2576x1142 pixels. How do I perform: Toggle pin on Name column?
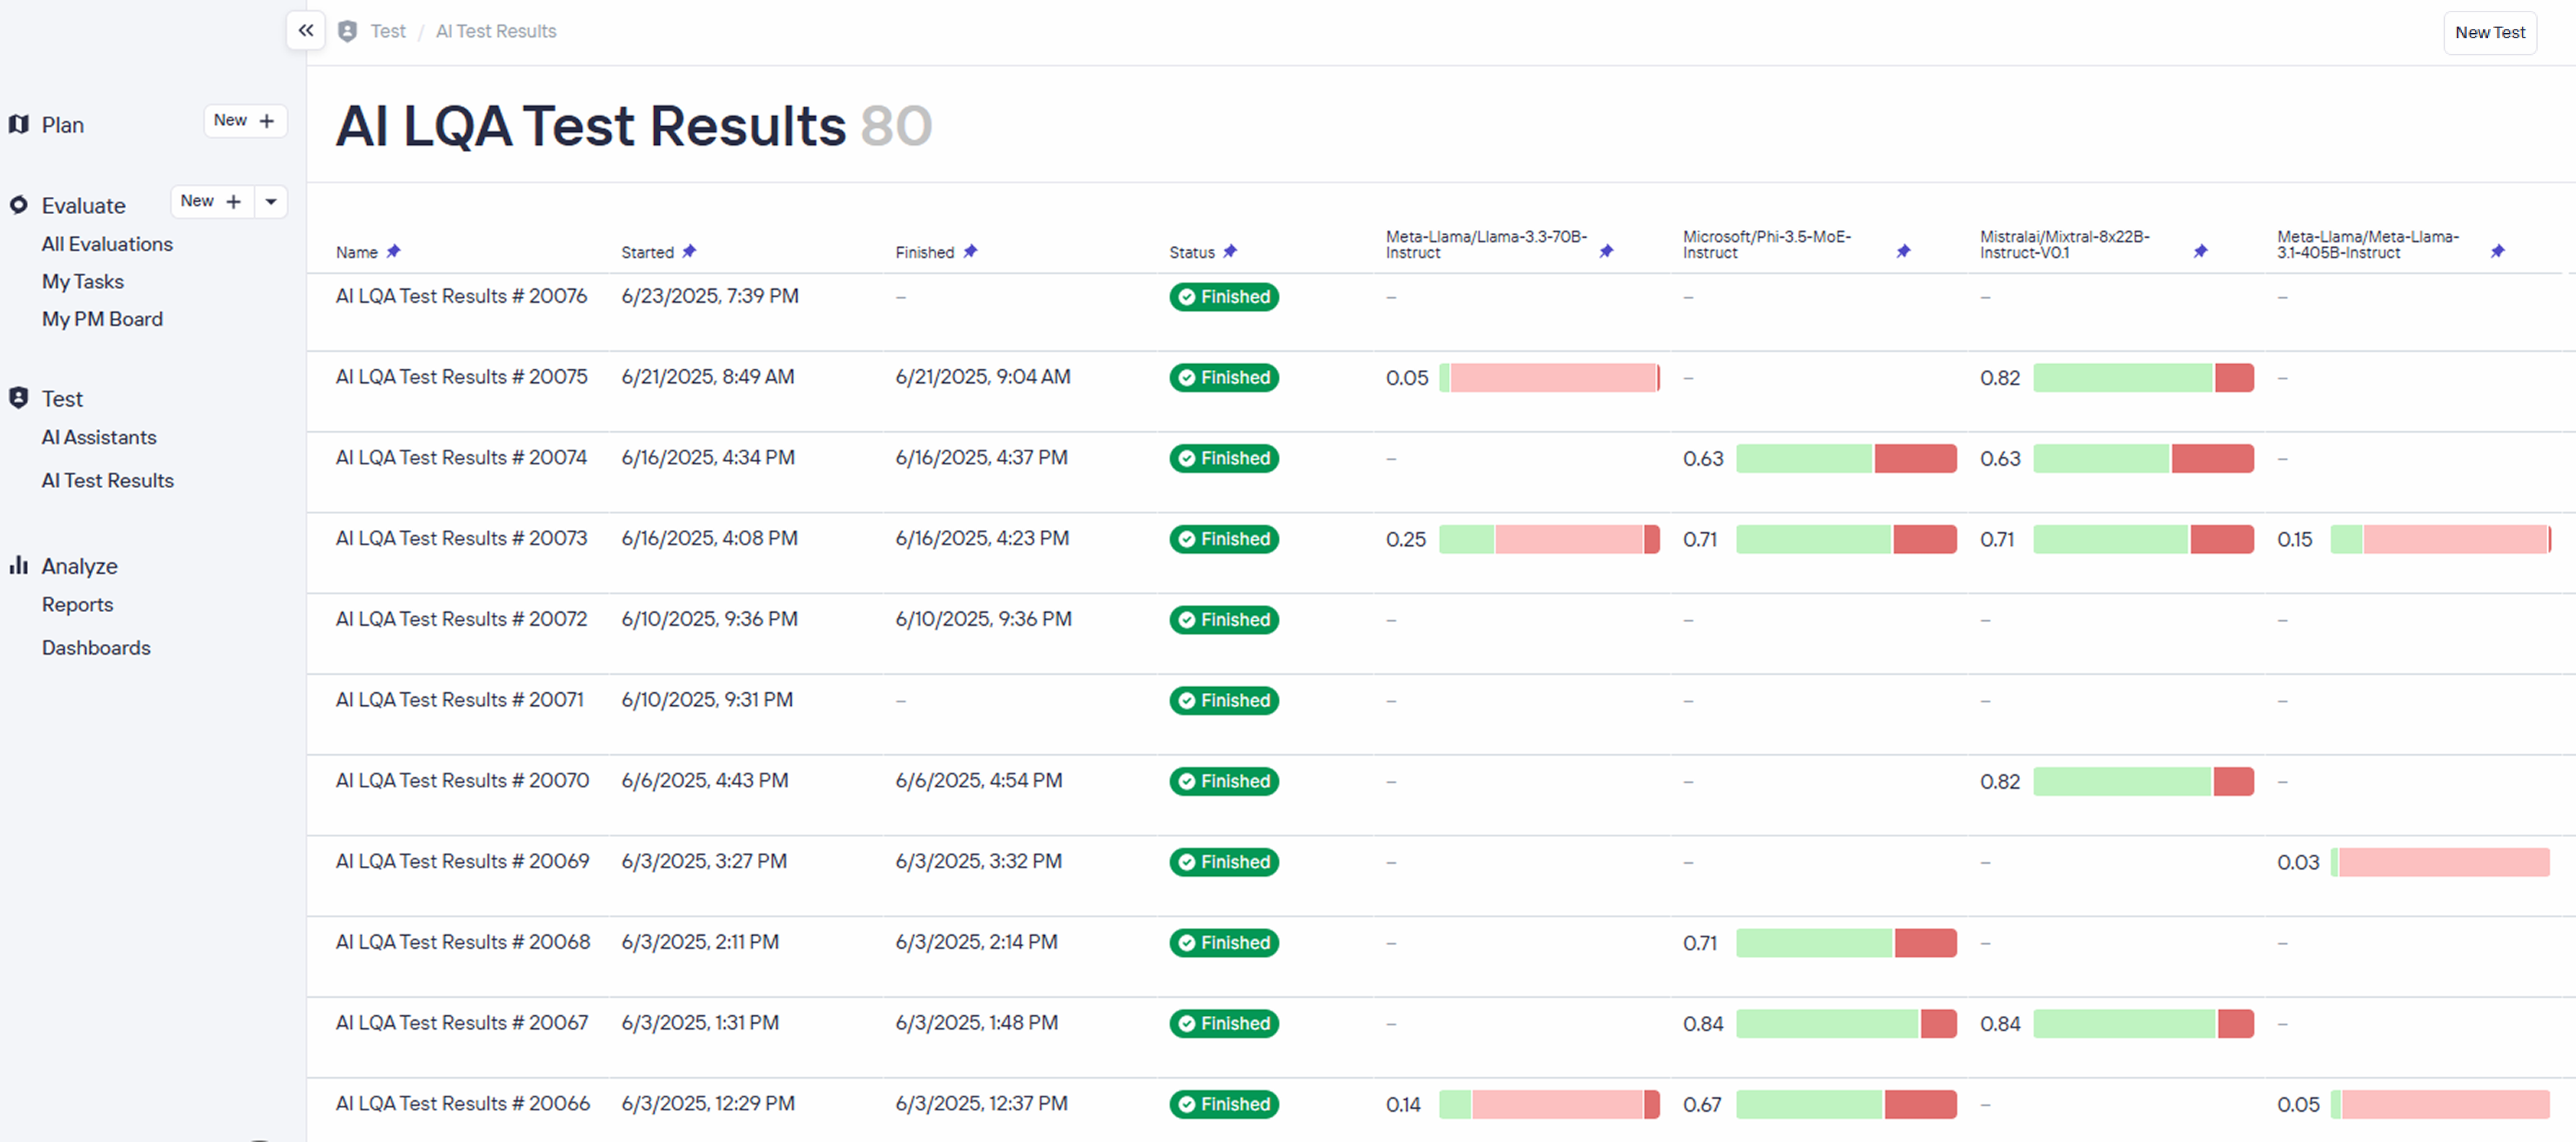click(x=394, y=251)
